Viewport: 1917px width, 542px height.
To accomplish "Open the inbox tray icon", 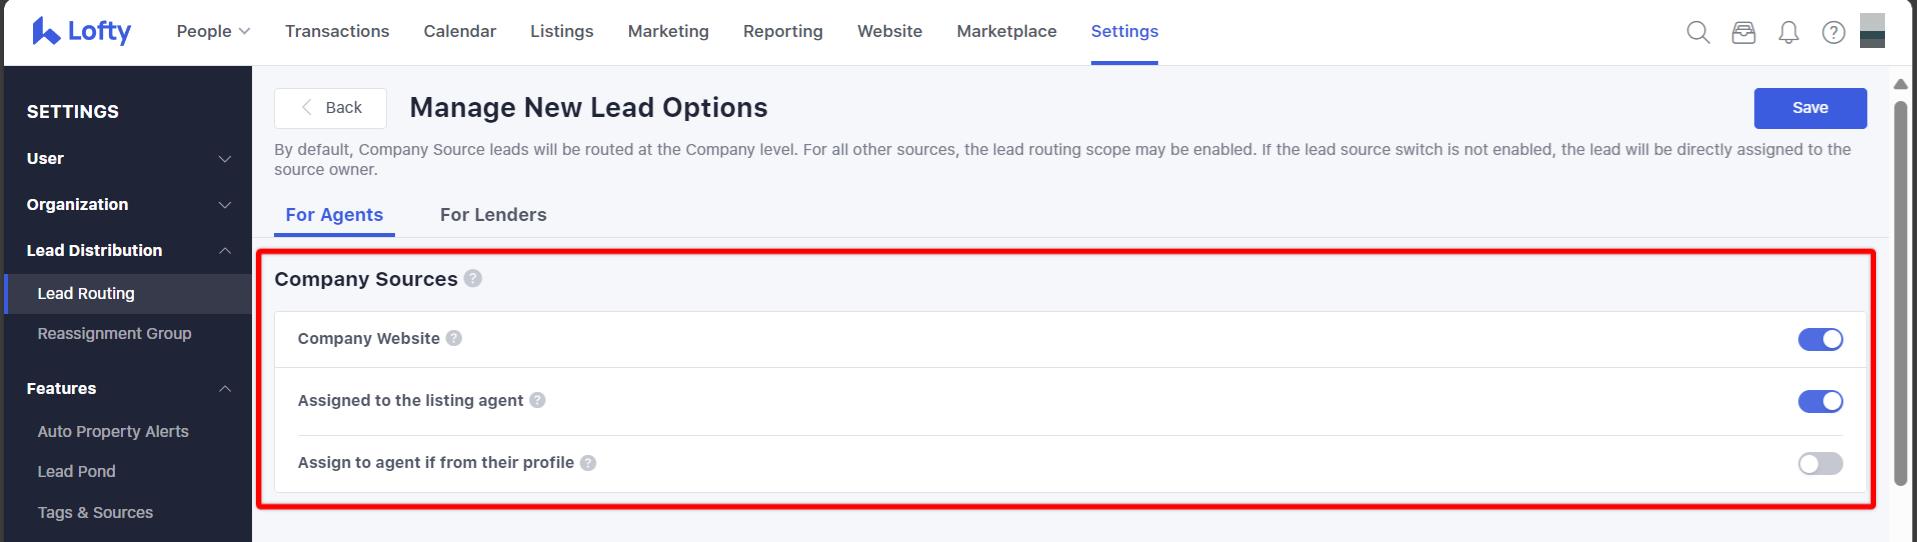I will [1743, 32].
